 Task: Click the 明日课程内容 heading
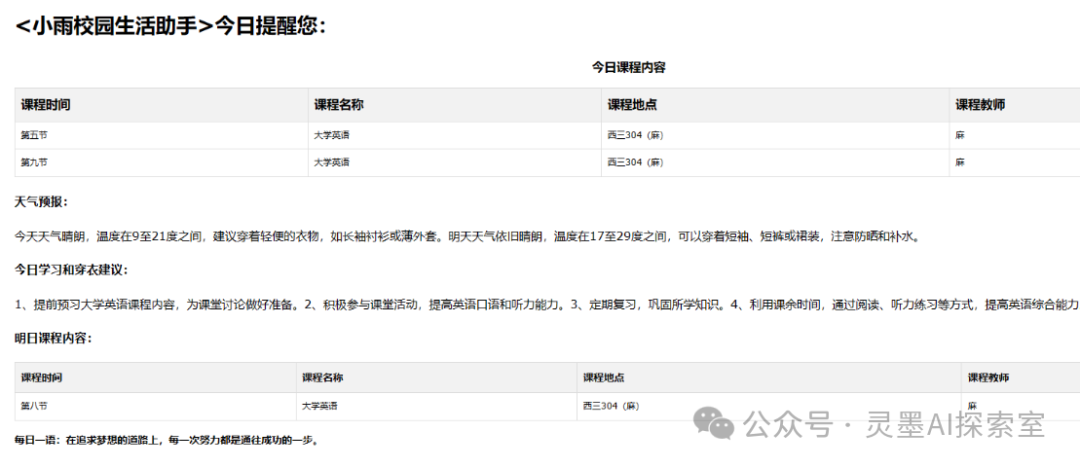pyautogui.click(x=53, y=338)
